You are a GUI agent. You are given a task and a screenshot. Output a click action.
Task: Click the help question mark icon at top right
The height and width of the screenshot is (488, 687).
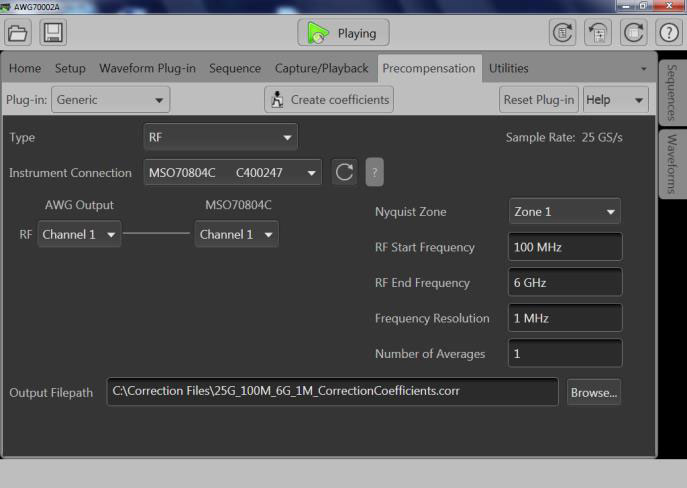pyautogui.click(x=667, y=33)
